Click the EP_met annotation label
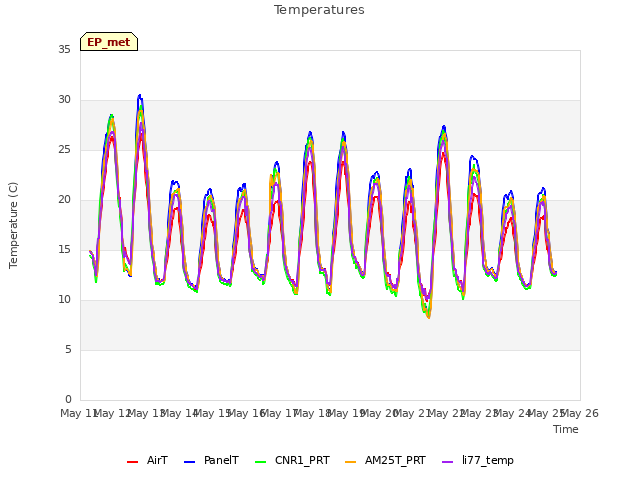This screenshot has width=640, height=480. tap(109, 42)
